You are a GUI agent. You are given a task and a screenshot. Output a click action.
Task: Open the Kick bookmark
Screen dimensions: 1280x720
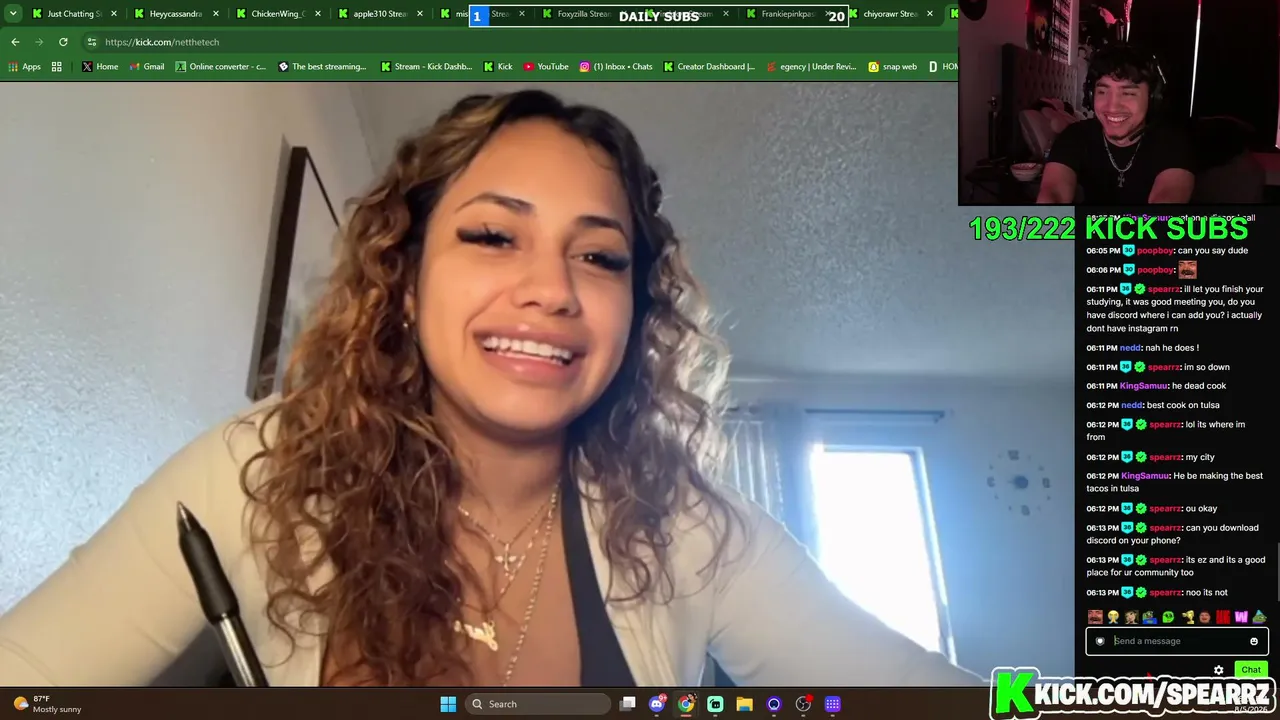coord(498,67)
